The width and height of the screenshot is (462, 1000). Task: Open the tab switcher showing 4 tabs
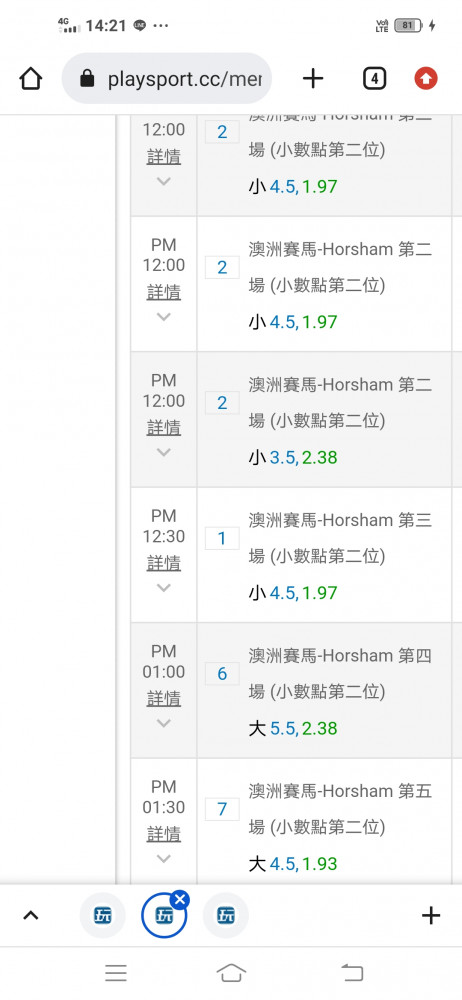(375, 79)
